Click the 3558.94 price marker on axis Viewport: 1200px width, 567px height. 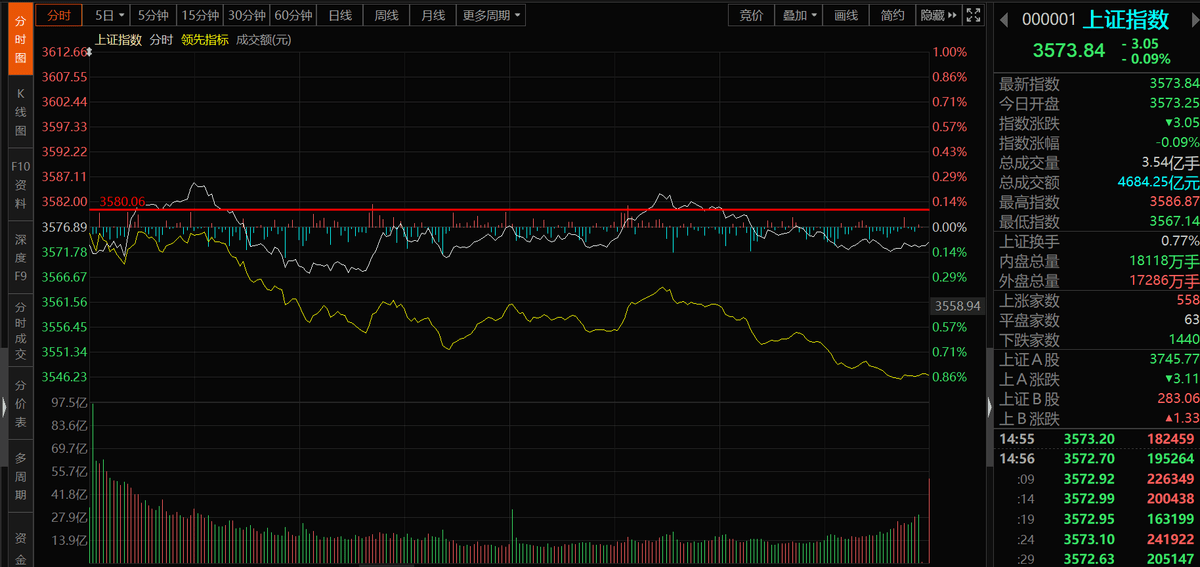(956, 306)
